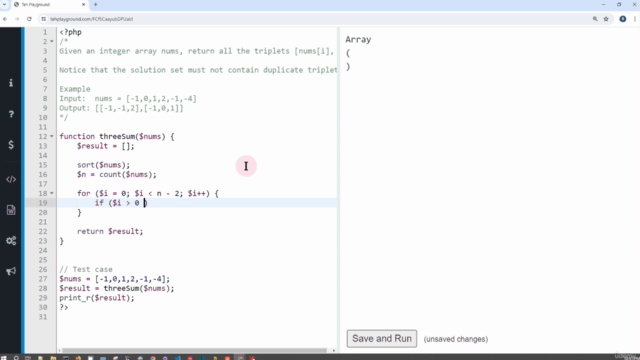The image size is (640, 360).
Task: Open the info icon in the sidebar
Action: [x=11, y=83]
